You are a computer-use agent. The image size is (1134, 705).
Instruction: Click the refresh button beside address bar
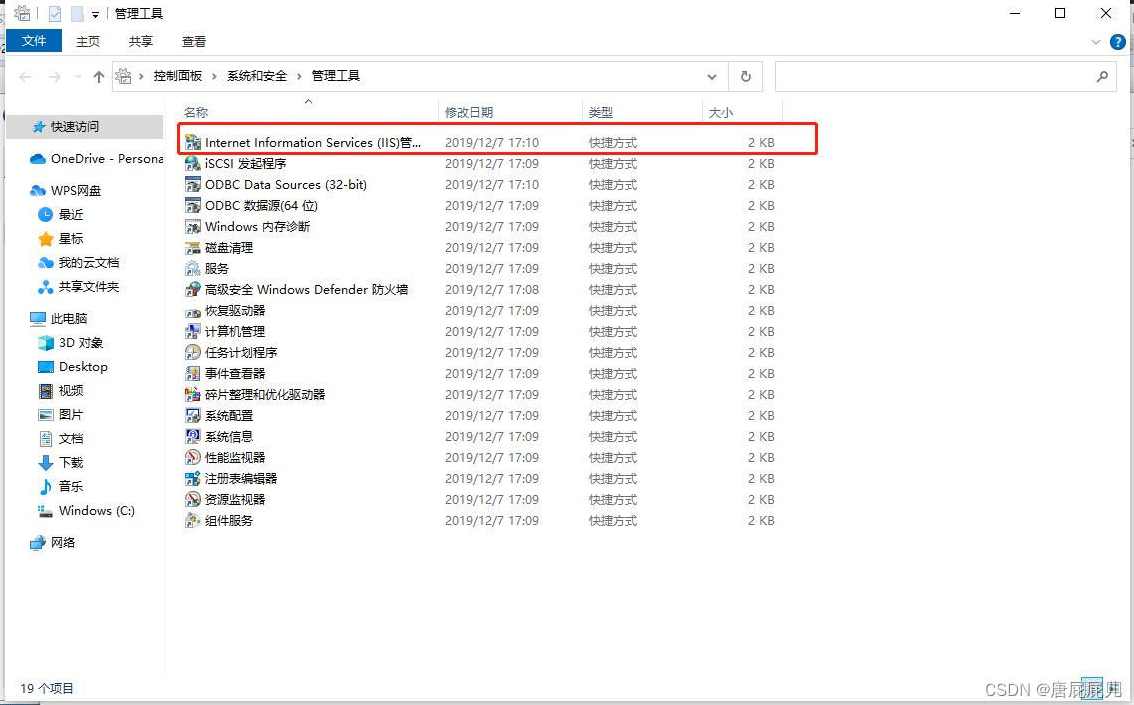745,76
